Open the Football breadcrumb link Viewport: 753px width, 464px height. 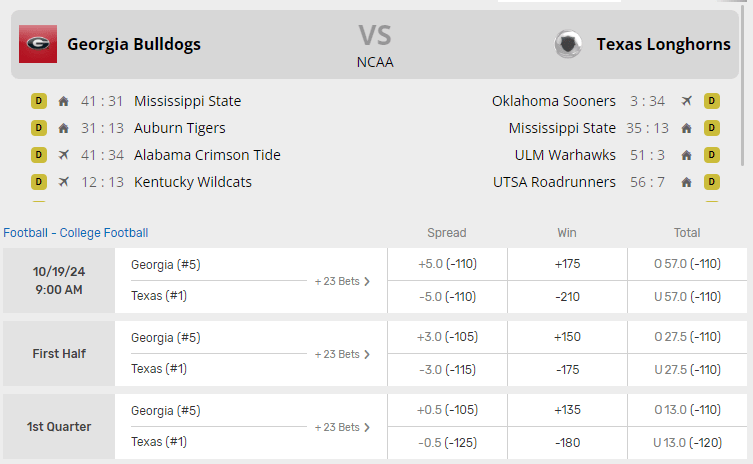[x=26, y=233]
